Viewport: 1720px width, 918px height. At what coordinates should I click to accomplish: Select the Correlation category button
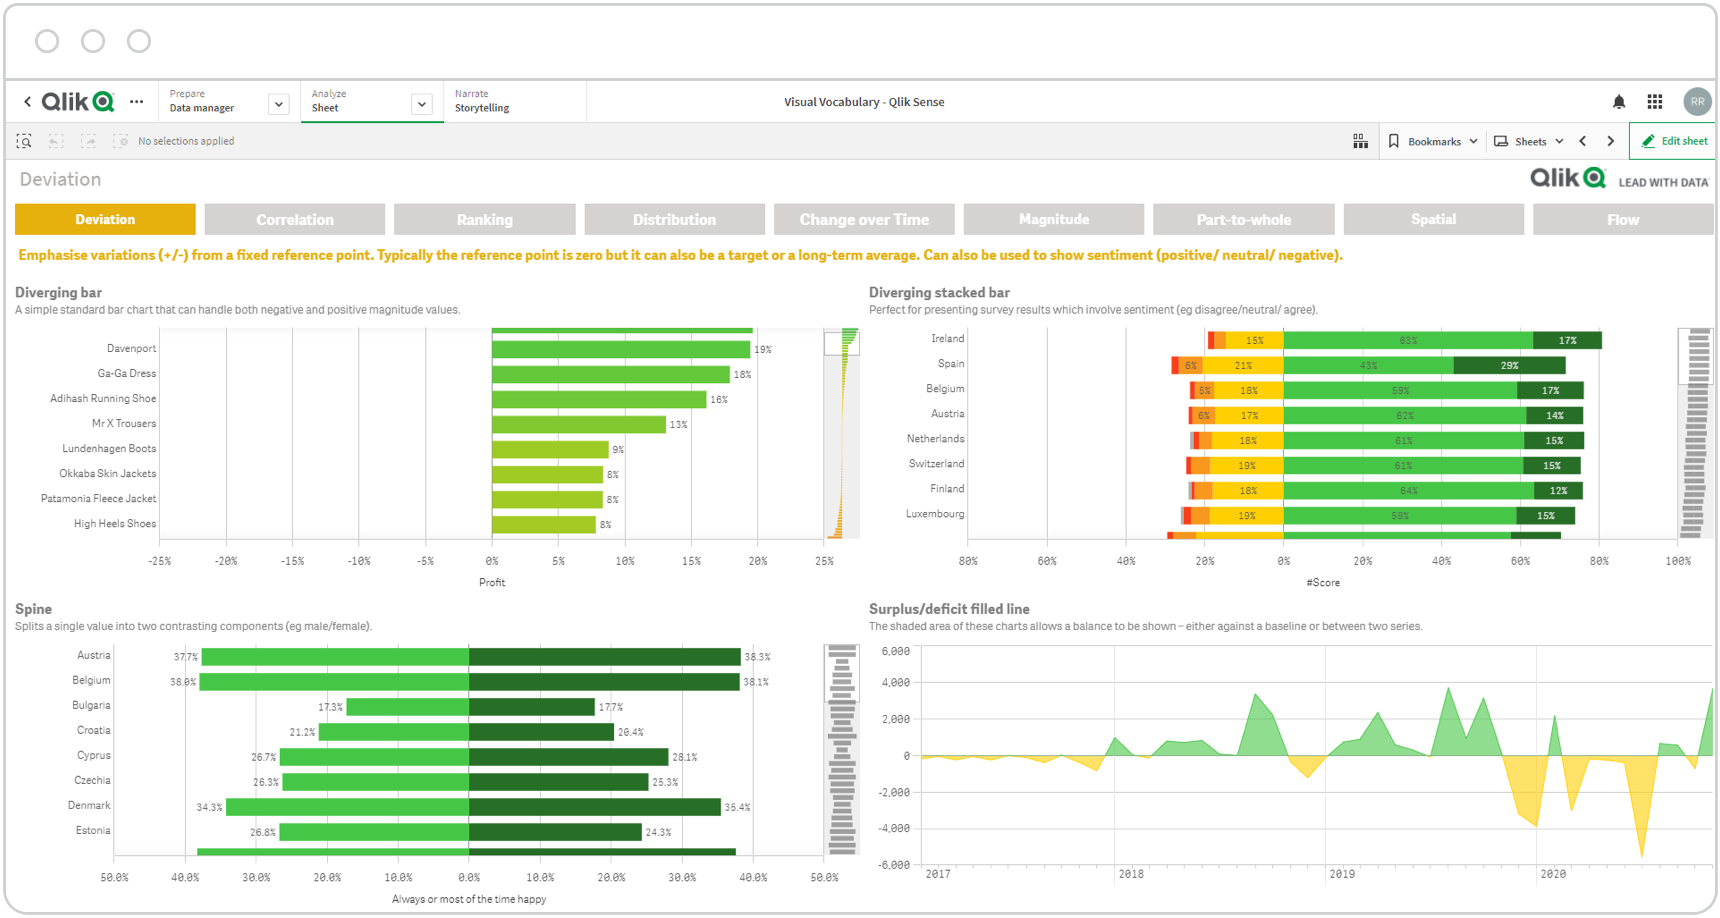click(295, 219)
